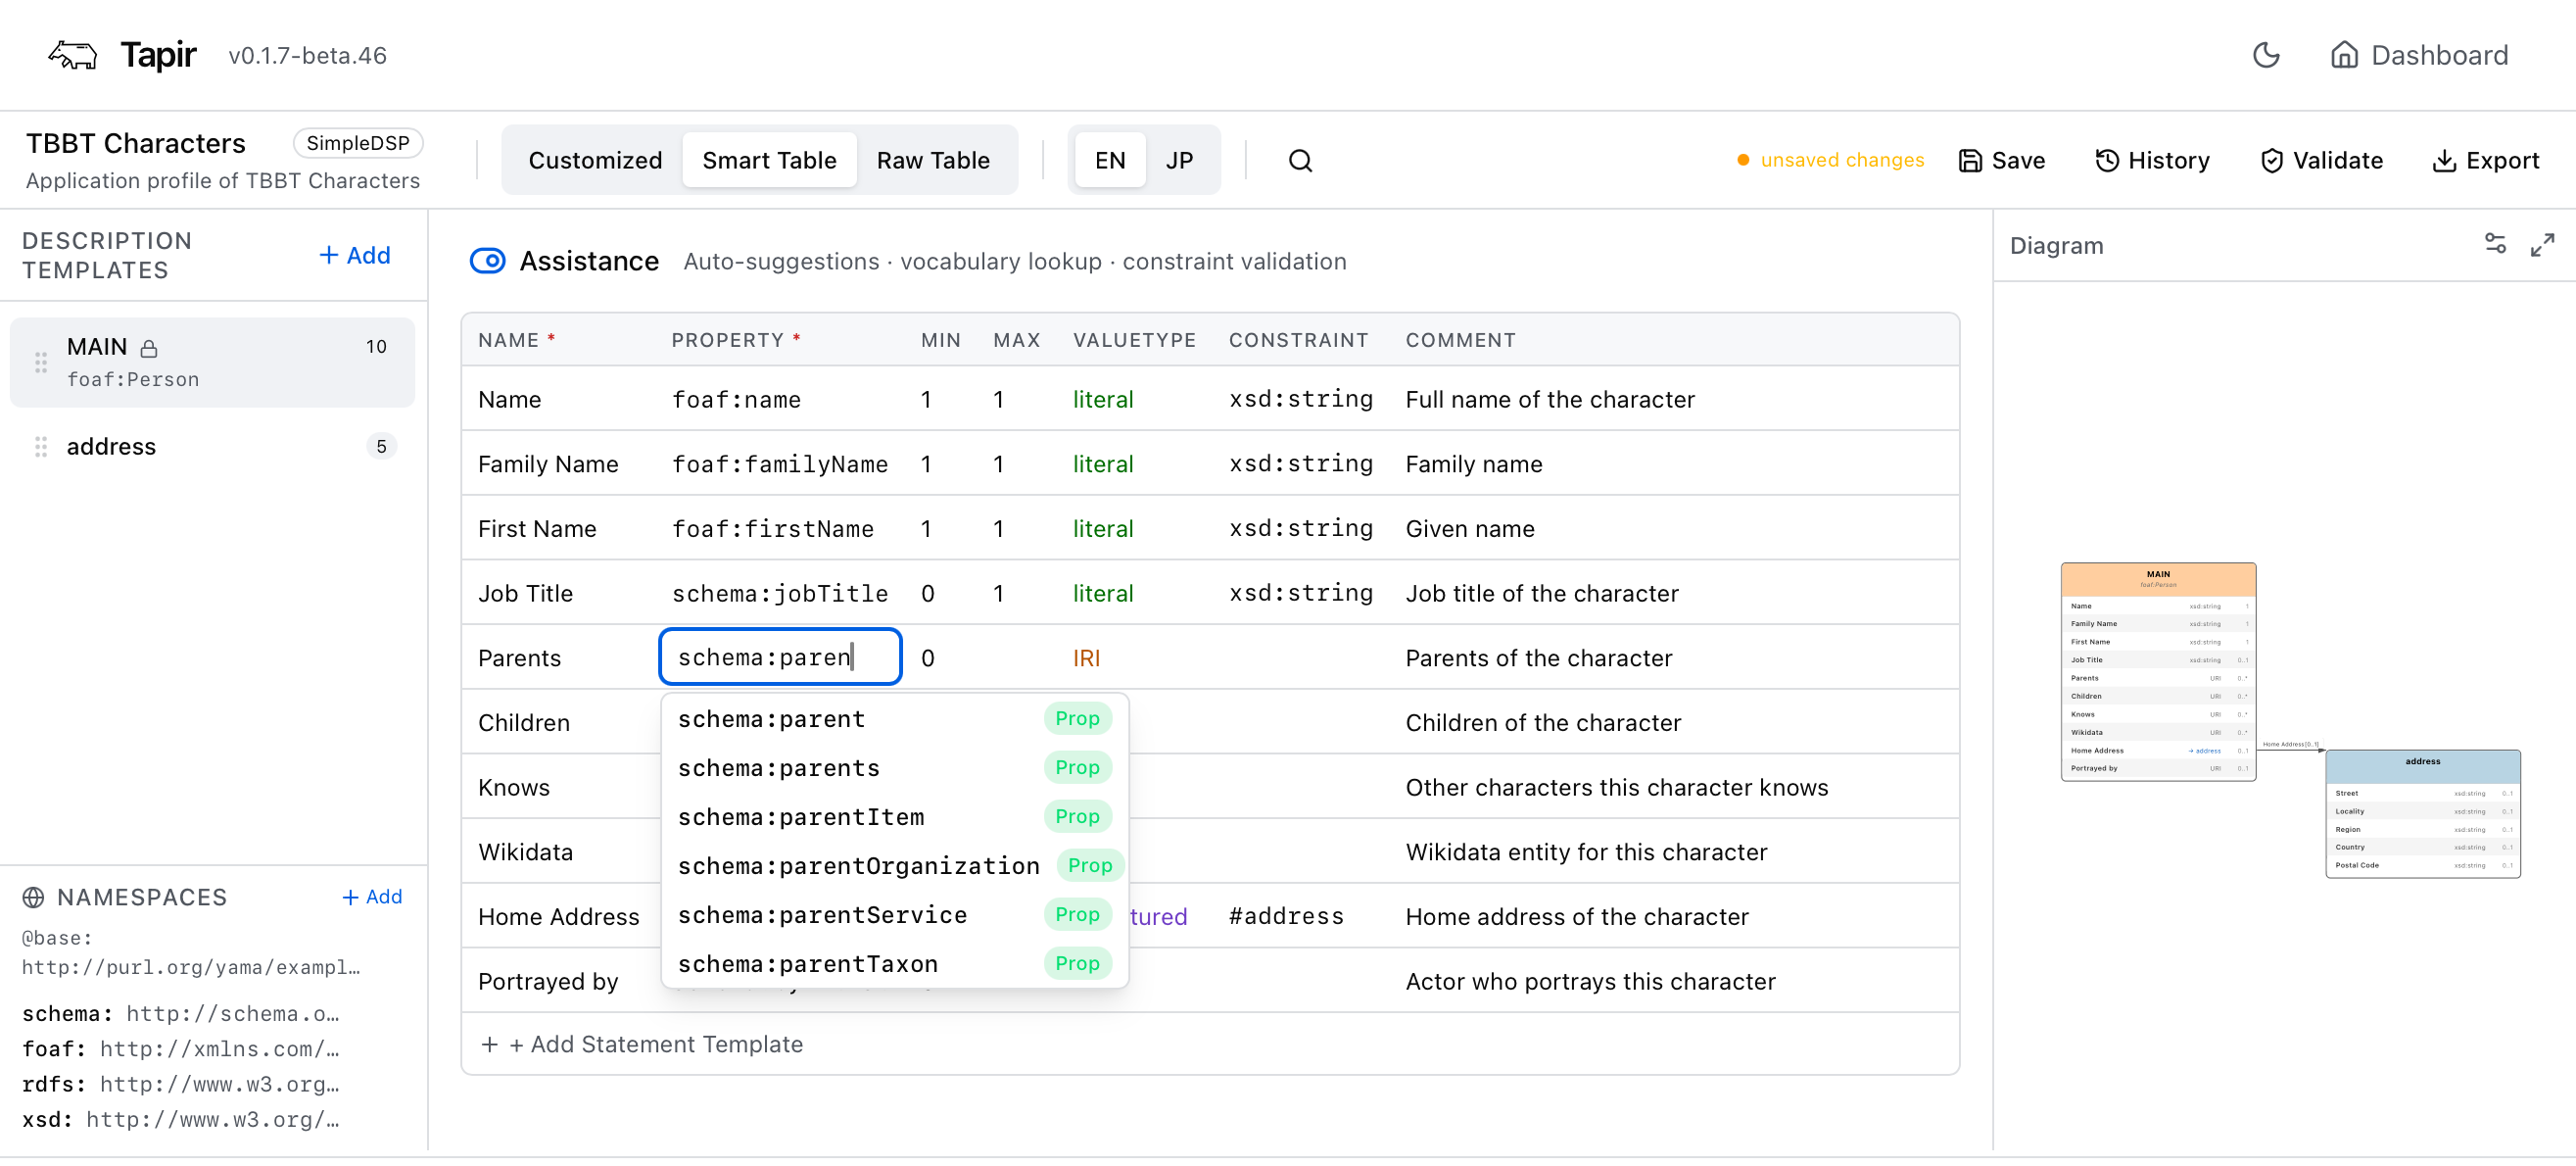This screenshot has height=1166, width=2576.
Task: Click schema:jobTitle property cell
Action: point(779,593)
